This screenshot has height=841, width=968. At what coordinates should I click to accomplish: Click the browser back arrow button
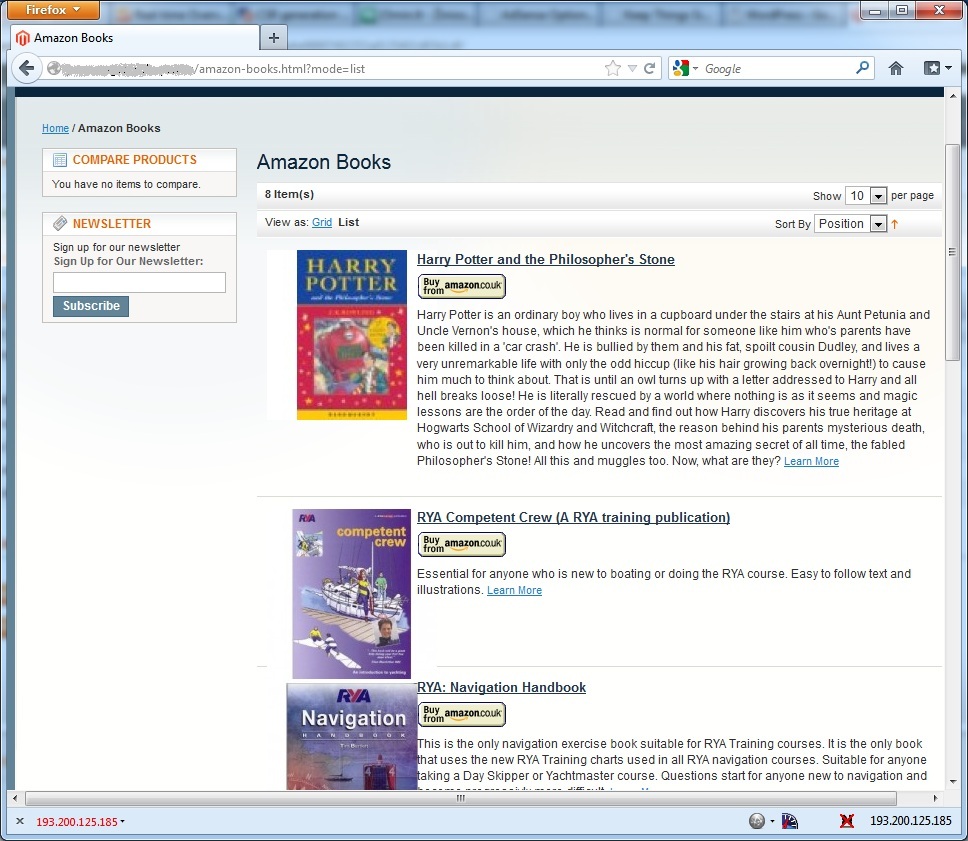(x=26, y=68)
